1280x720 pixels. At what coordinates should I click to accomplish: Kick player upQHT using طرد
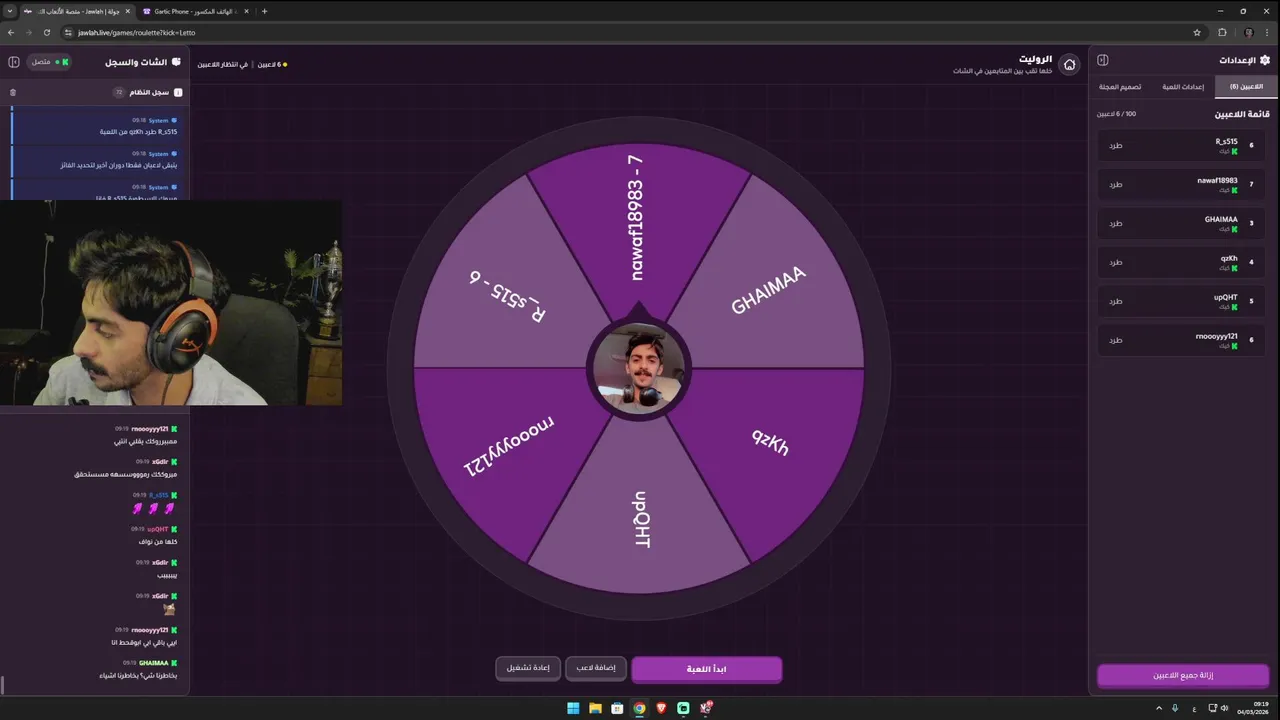point(1116,302)
